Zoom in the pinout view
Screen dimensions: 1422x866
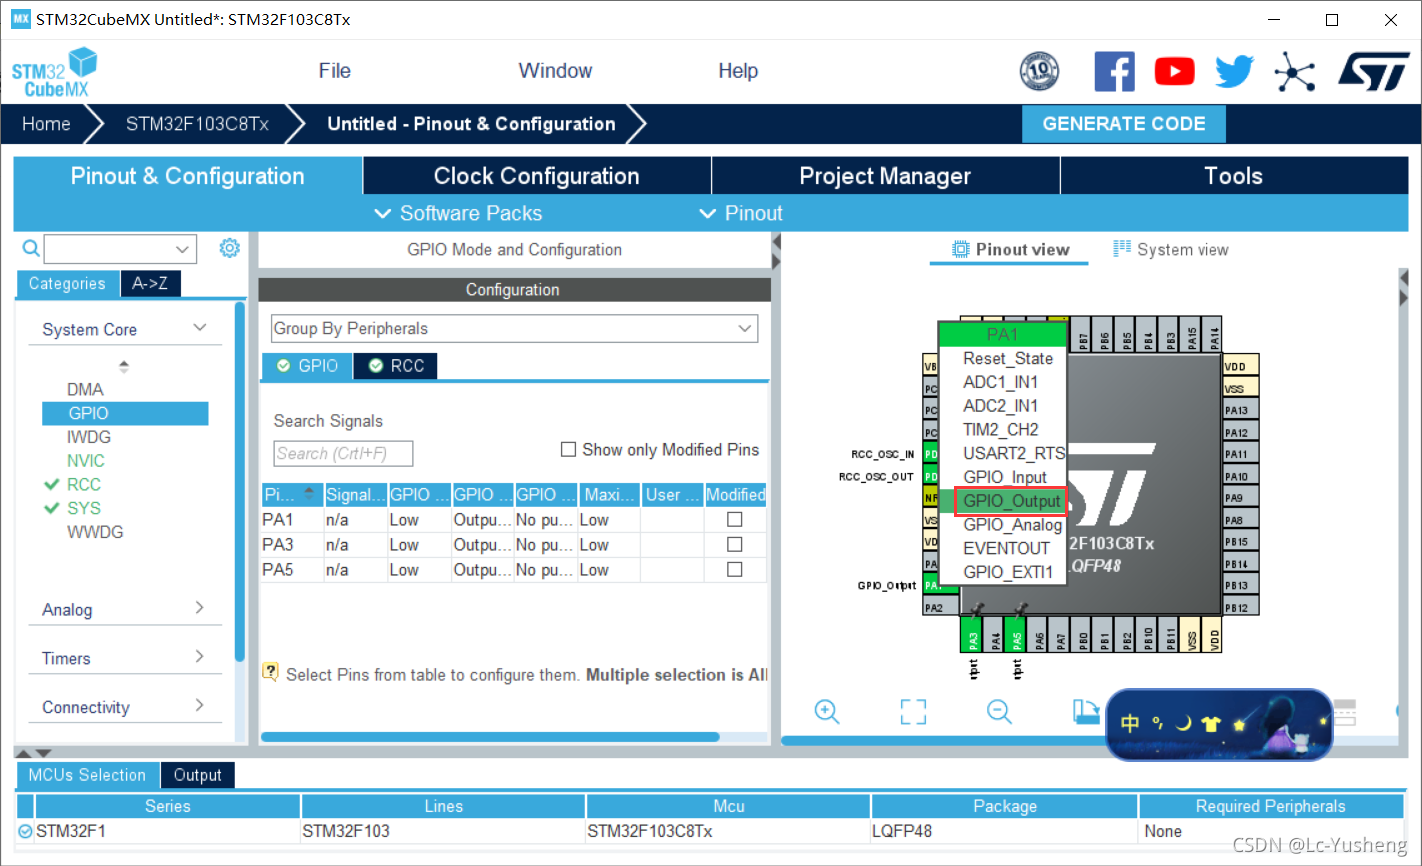[x=827, y=711]
